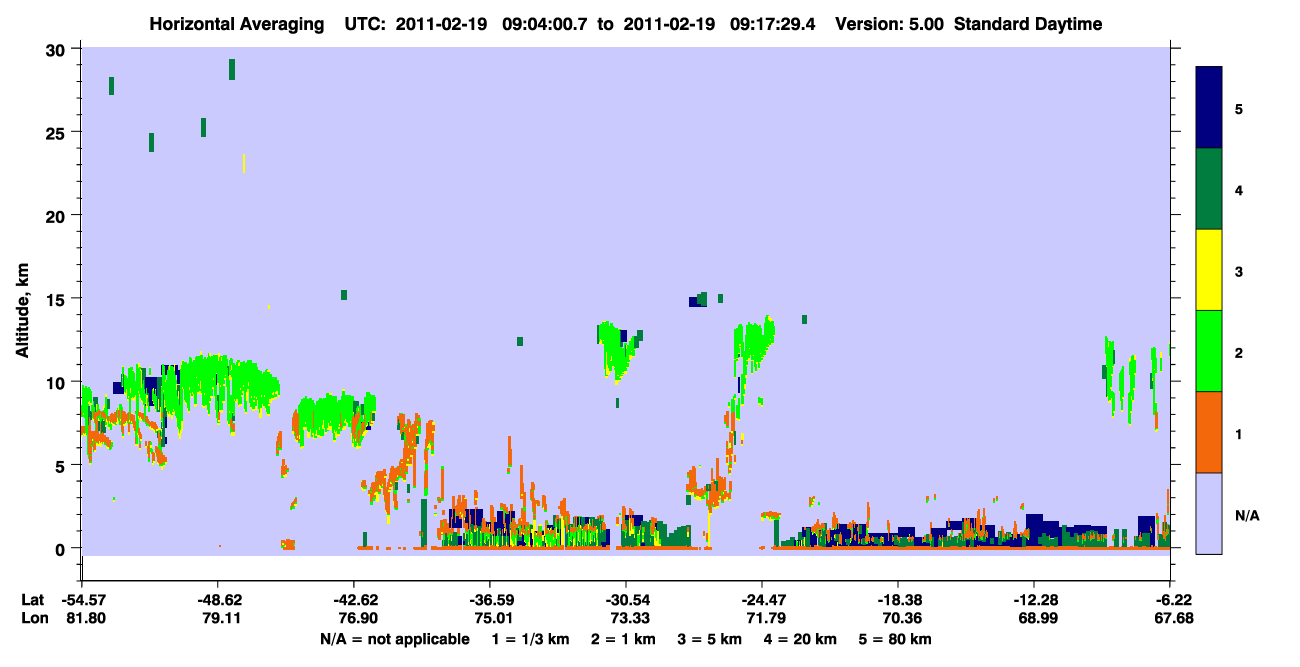This screenshot has width=1300, height=667.
Task: Click the y-axis tick label 30
Action: pos(57,49)
